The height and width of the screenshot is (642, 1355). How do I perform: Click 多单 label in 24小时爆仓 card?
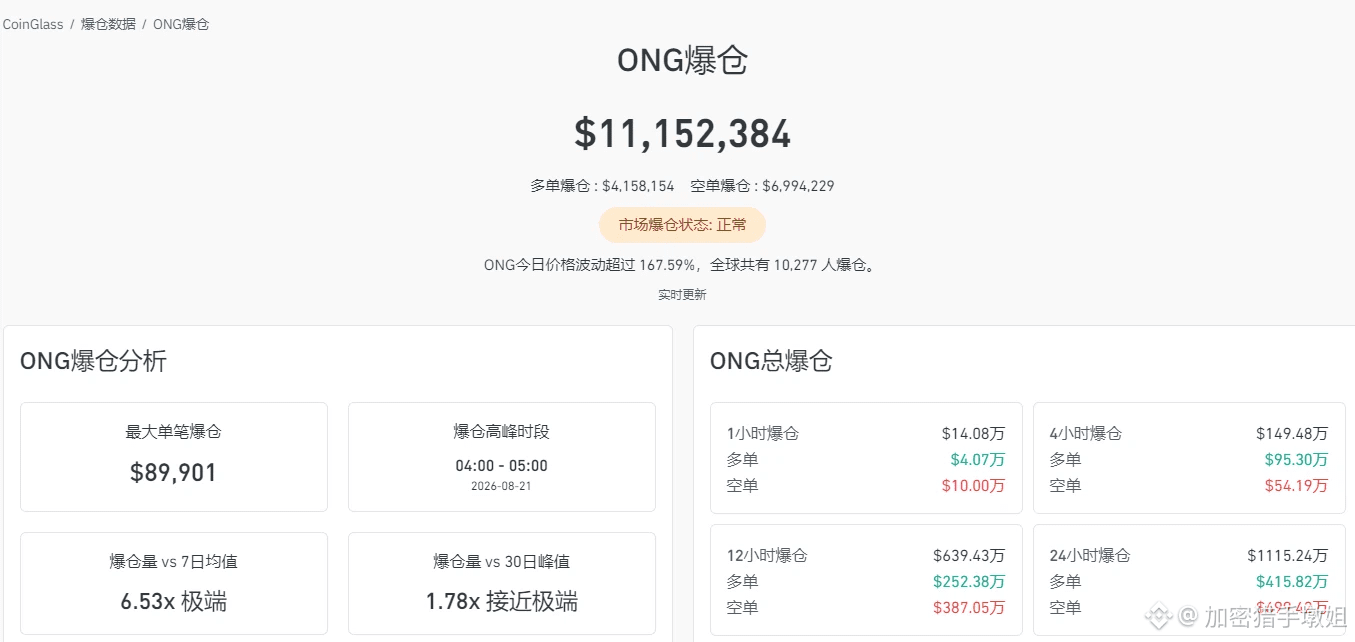1066,582
